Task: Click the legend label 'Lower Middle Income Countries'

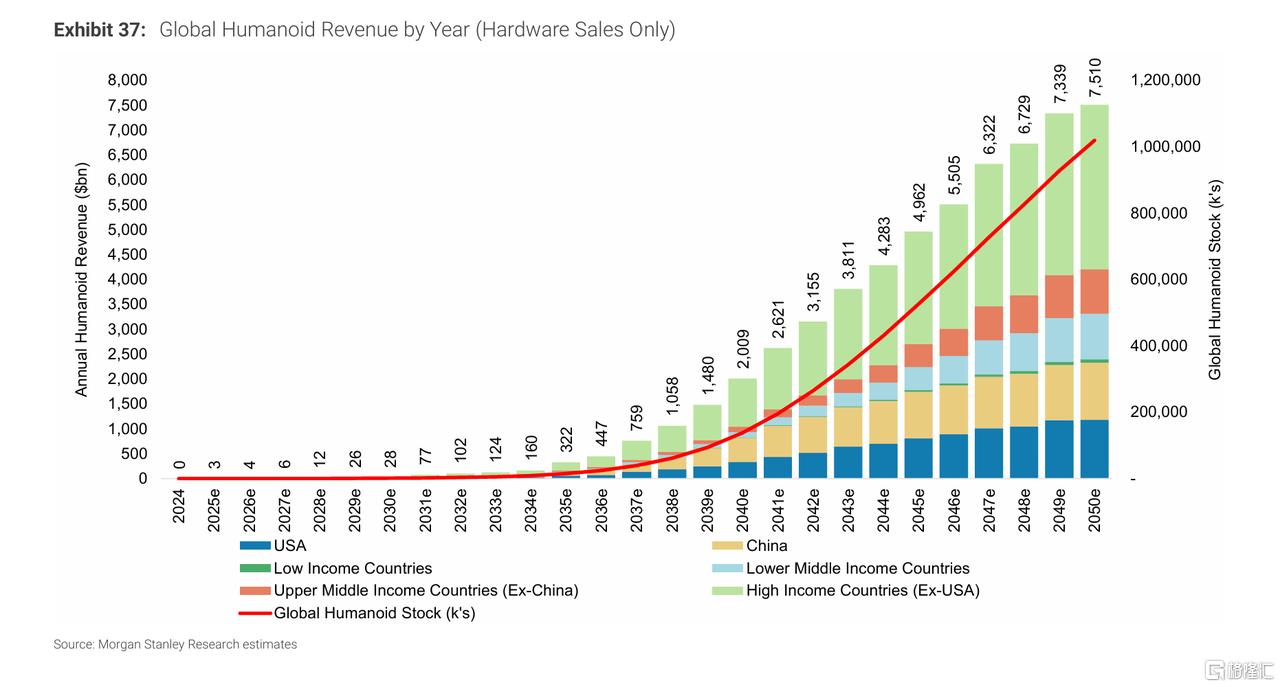Action: [858, 568]
